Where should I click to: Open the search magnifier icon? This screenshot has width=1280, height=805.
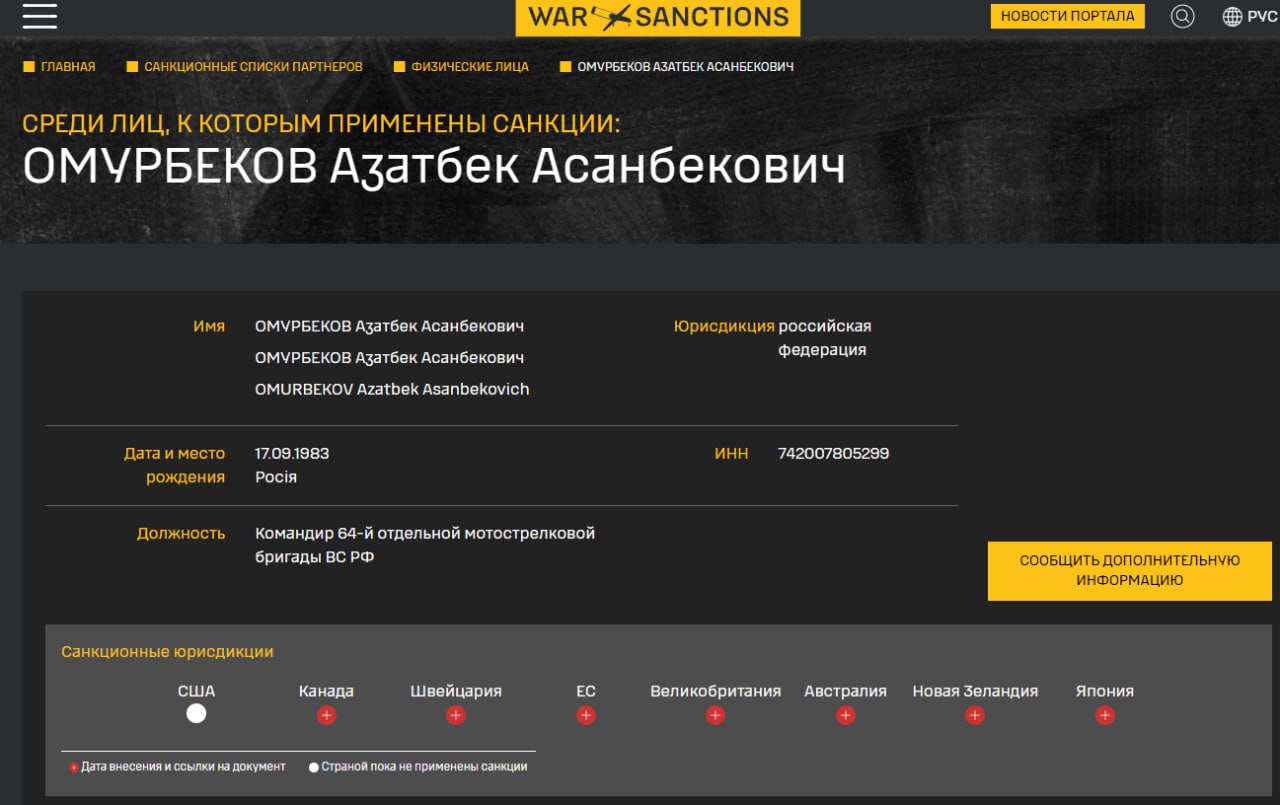(x=1182, y=16)
